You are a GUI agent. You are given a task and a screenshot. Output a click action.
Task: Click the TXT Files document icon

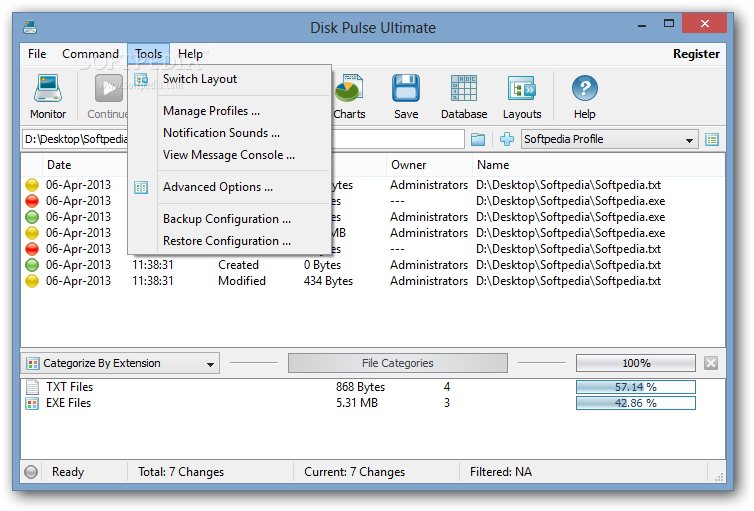pyautogui.click(x=32, y=386)
